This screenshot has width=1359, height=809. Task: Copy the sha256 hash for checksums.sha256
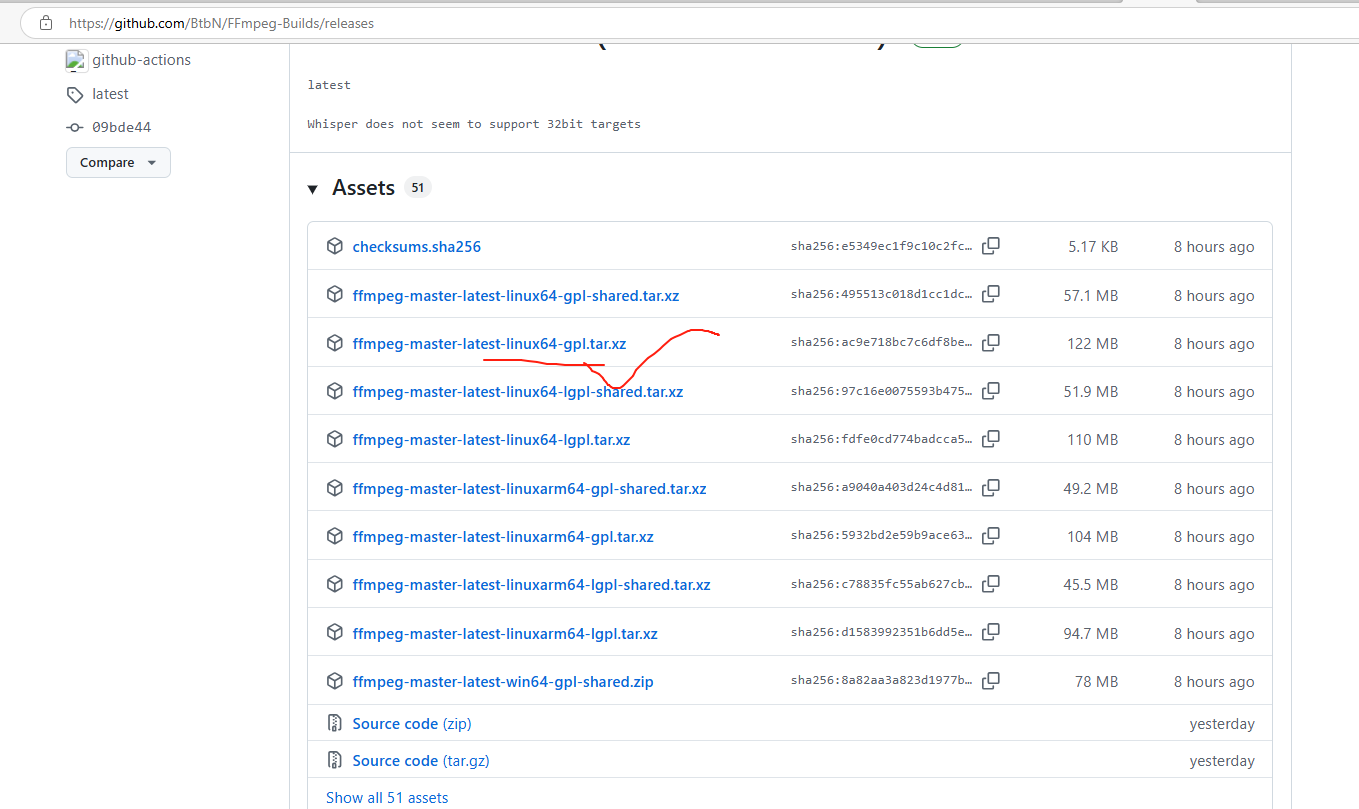point(991,246)
